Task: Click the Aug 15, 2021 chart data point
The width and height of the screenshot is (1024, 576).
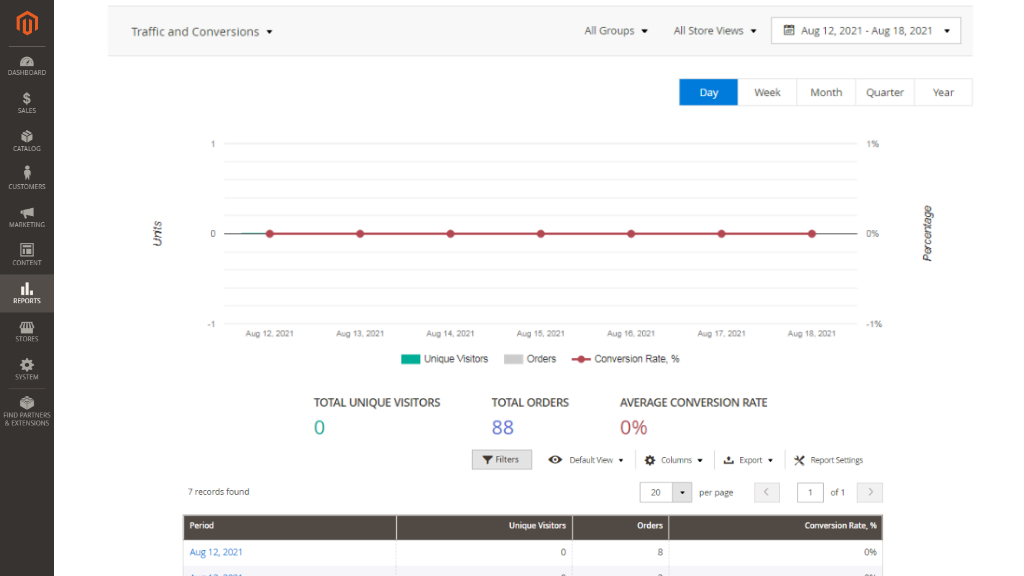Action: [541, 234]
